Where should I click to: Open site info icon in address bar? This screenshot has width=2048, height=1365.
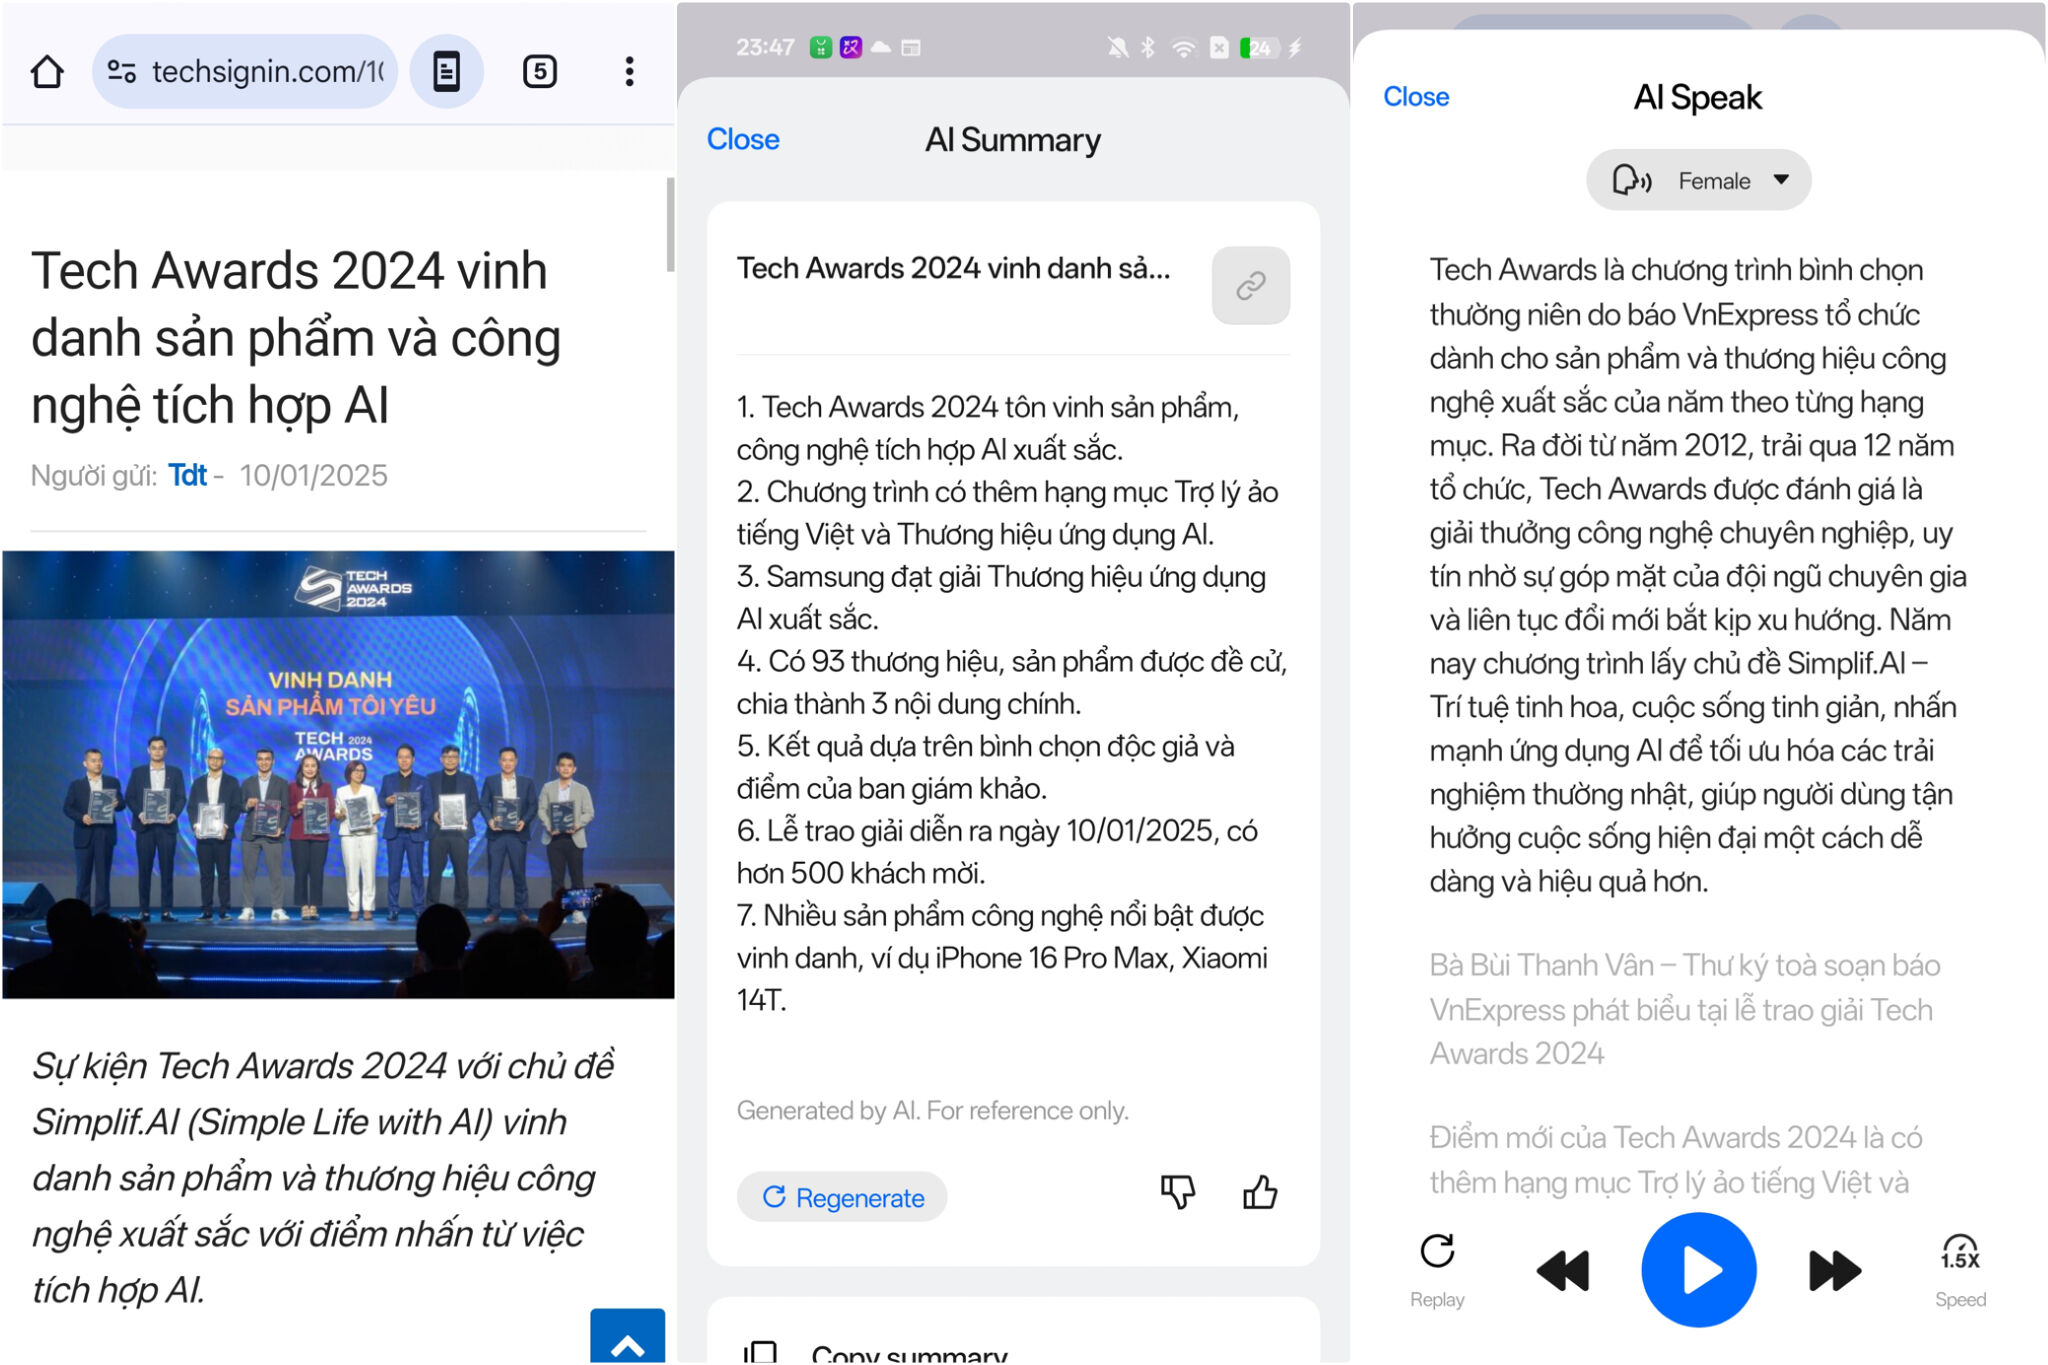(x=122, y=71)
